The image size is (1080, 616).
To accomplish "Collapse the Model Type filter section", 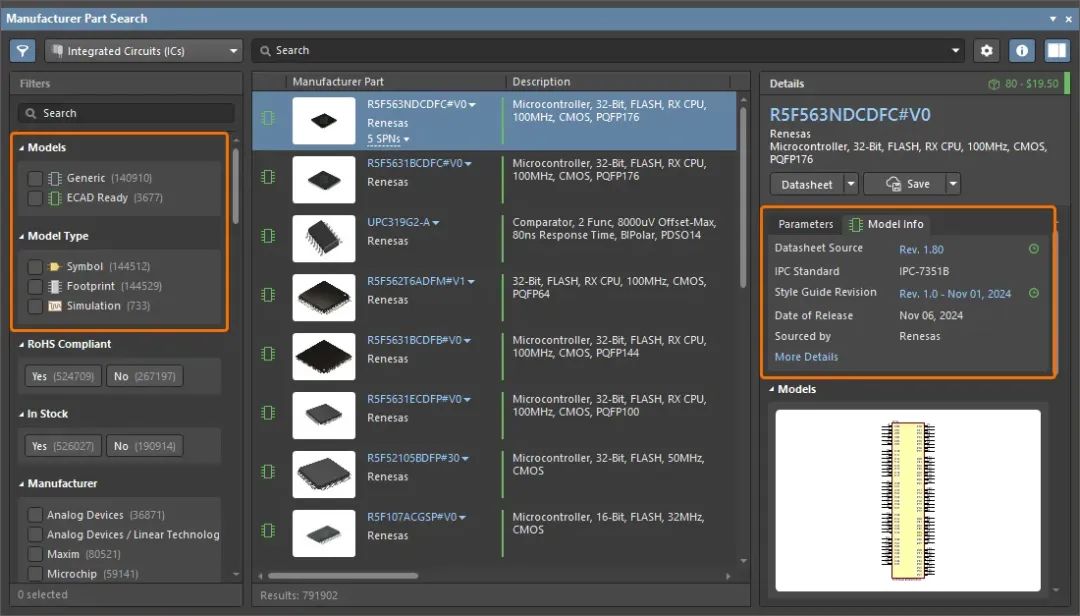I will pyautogui.click(x=21, y=236).
